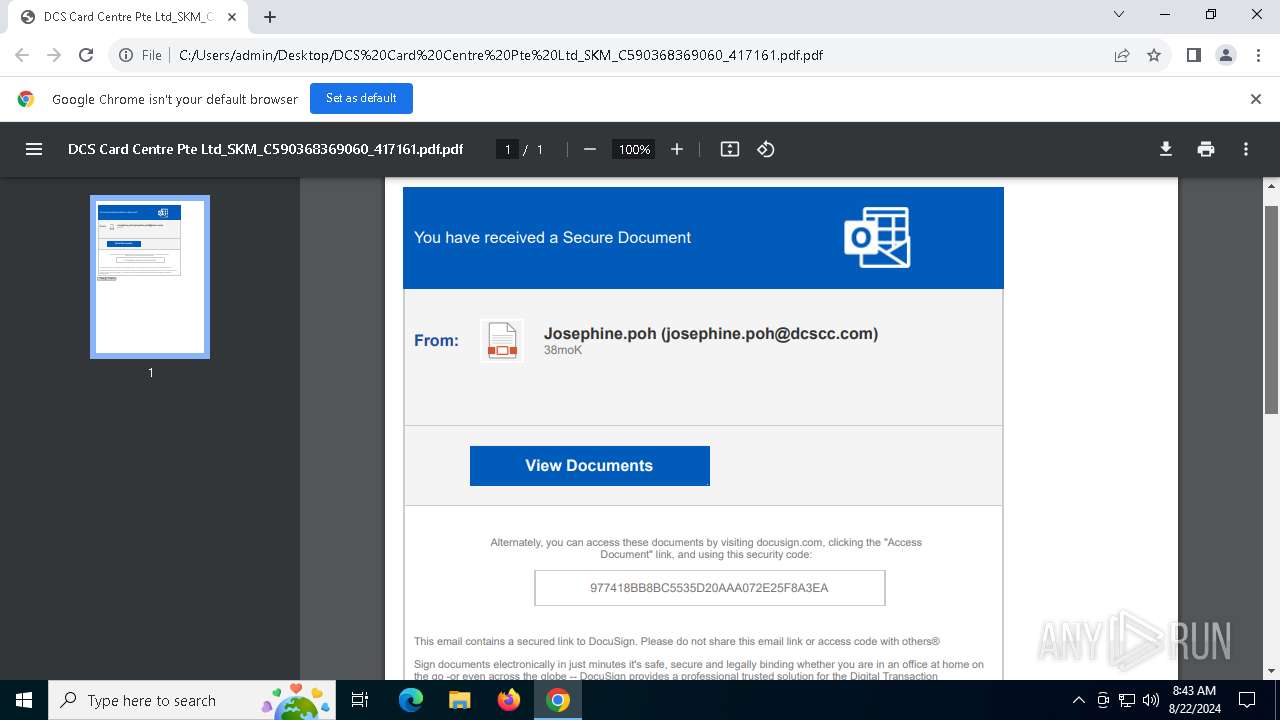Toggle Chrome side panel
1280x720 pixels.
point(1194,55)
